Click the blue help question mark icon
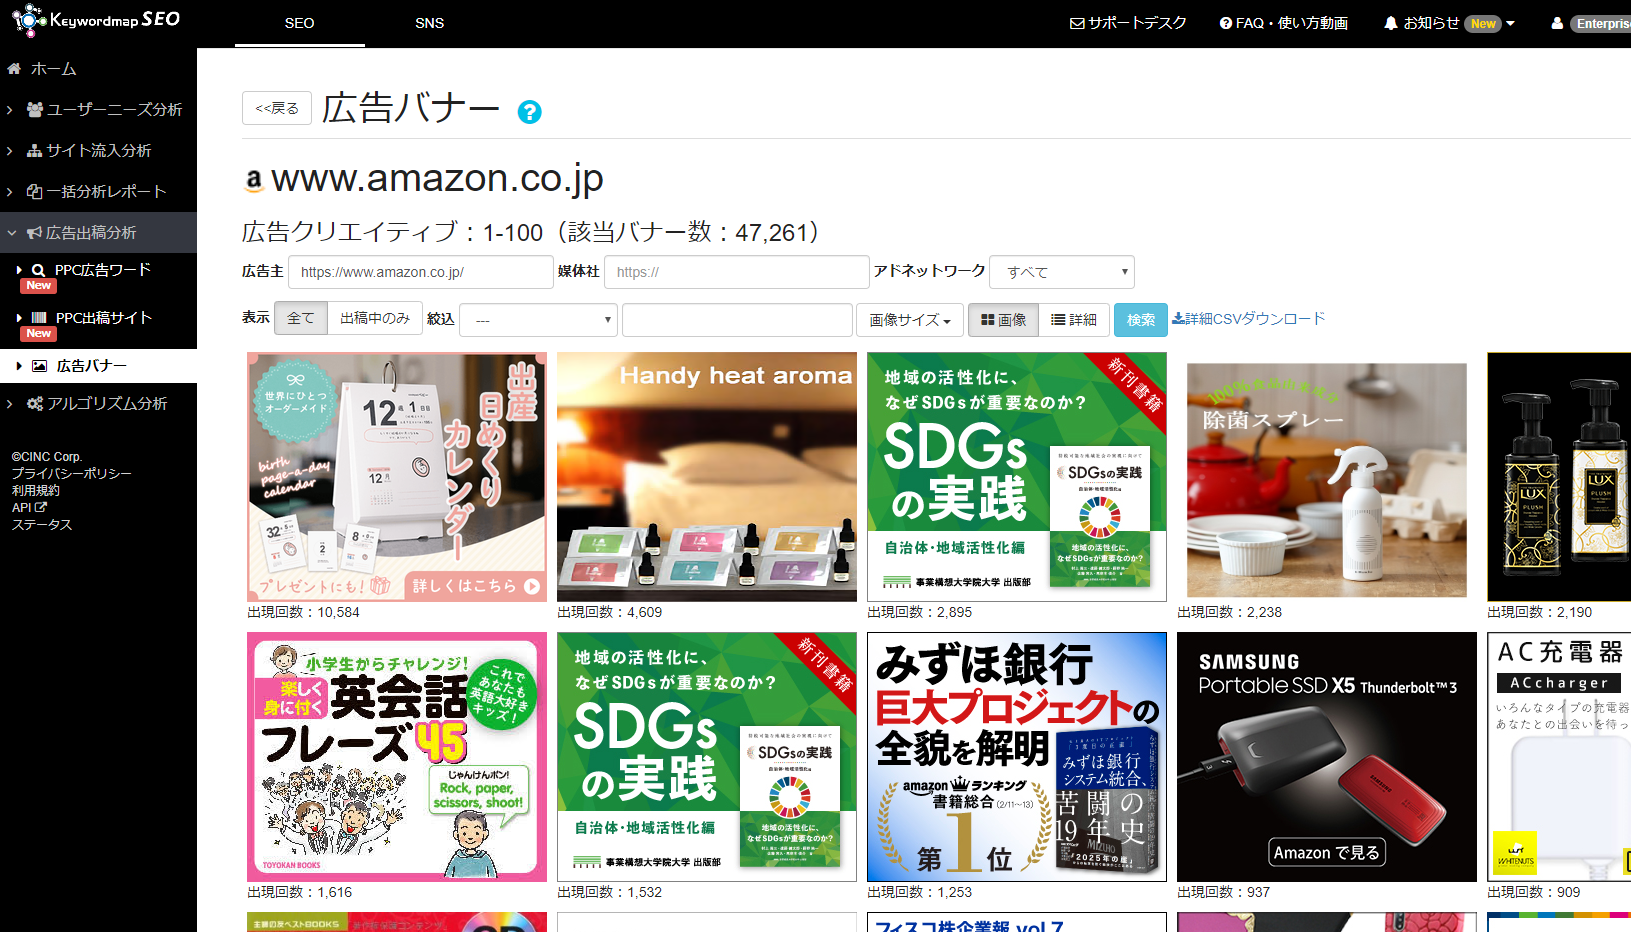1631x932 pixels. [x=529, y=112]
